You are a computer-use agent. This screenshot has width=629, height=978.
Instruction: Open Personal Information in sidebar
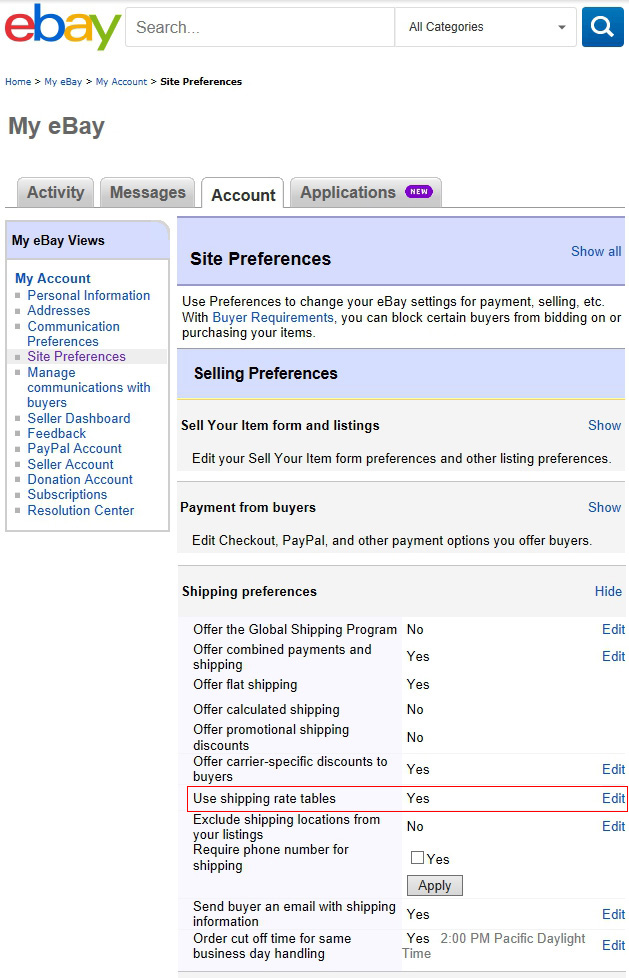89,295
